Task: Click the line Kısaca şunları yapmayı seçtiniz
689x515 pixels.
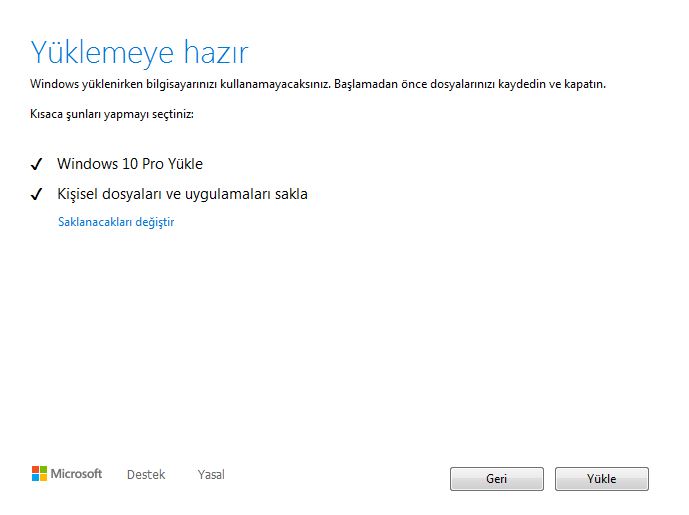Action: 112,114
